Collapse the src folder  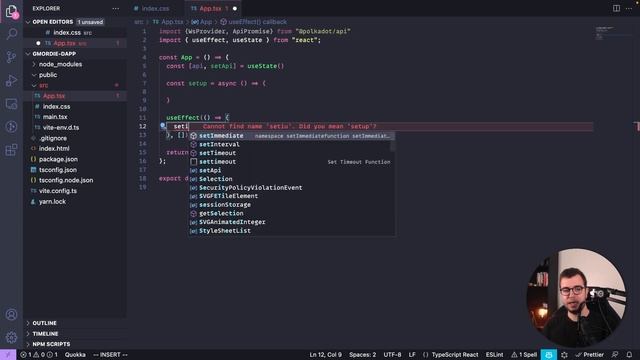pyautogui.click(x=43, y=86)
